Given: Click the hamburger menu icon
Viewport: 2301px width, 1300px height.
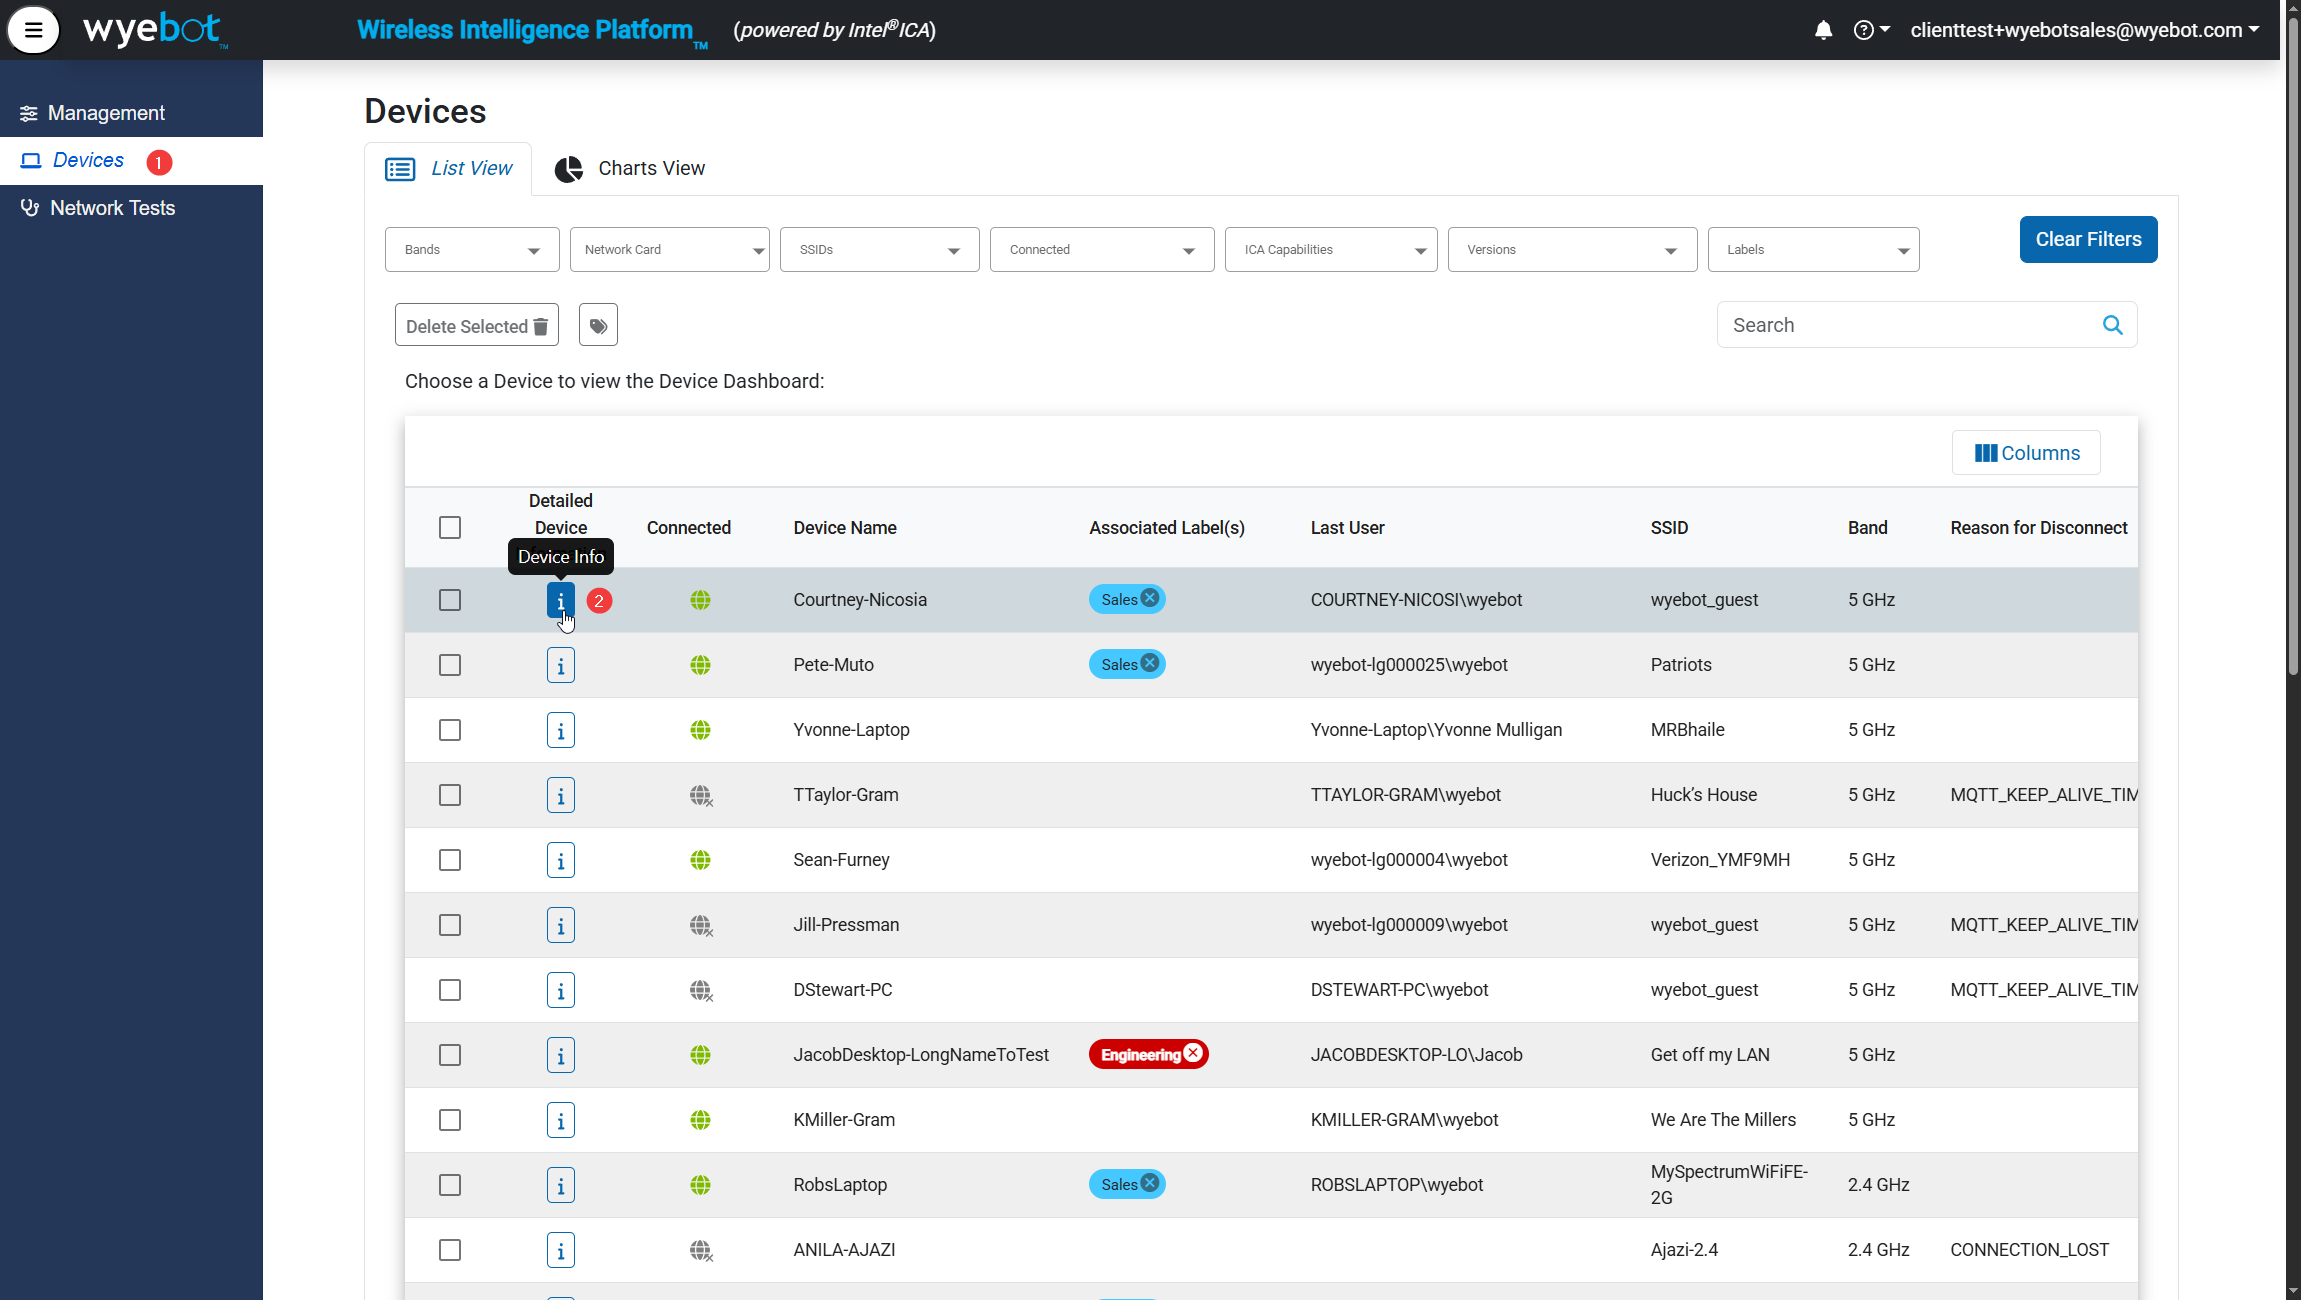Looking at the screenshot, I should click(33, 30).
